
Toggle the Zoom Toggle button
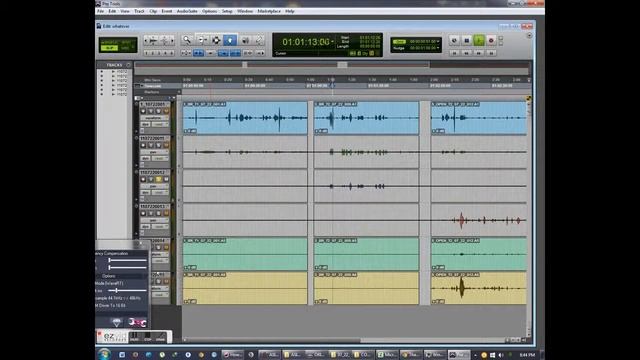pyautogui.click(x=186, y=53)
